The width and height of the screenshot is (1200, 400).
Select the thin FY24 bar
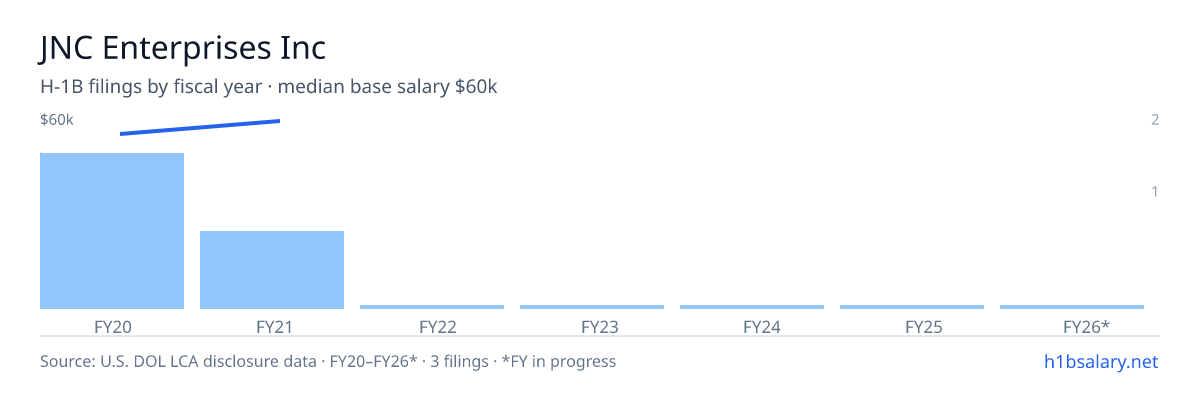[752, 307]
